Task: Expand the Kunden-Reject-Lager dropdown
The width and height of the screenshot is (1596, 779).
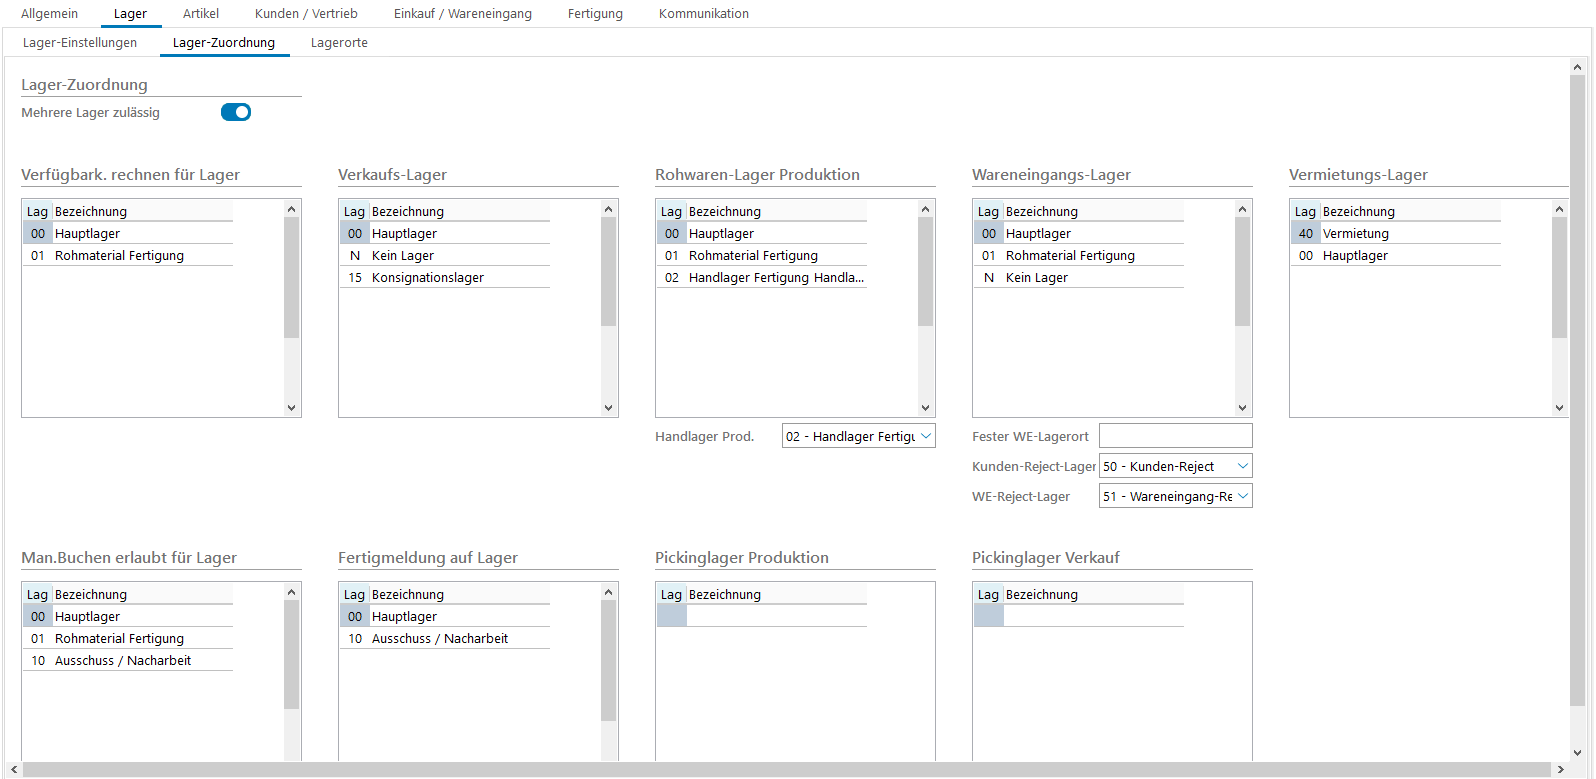Action: [x=1242, y=466]
